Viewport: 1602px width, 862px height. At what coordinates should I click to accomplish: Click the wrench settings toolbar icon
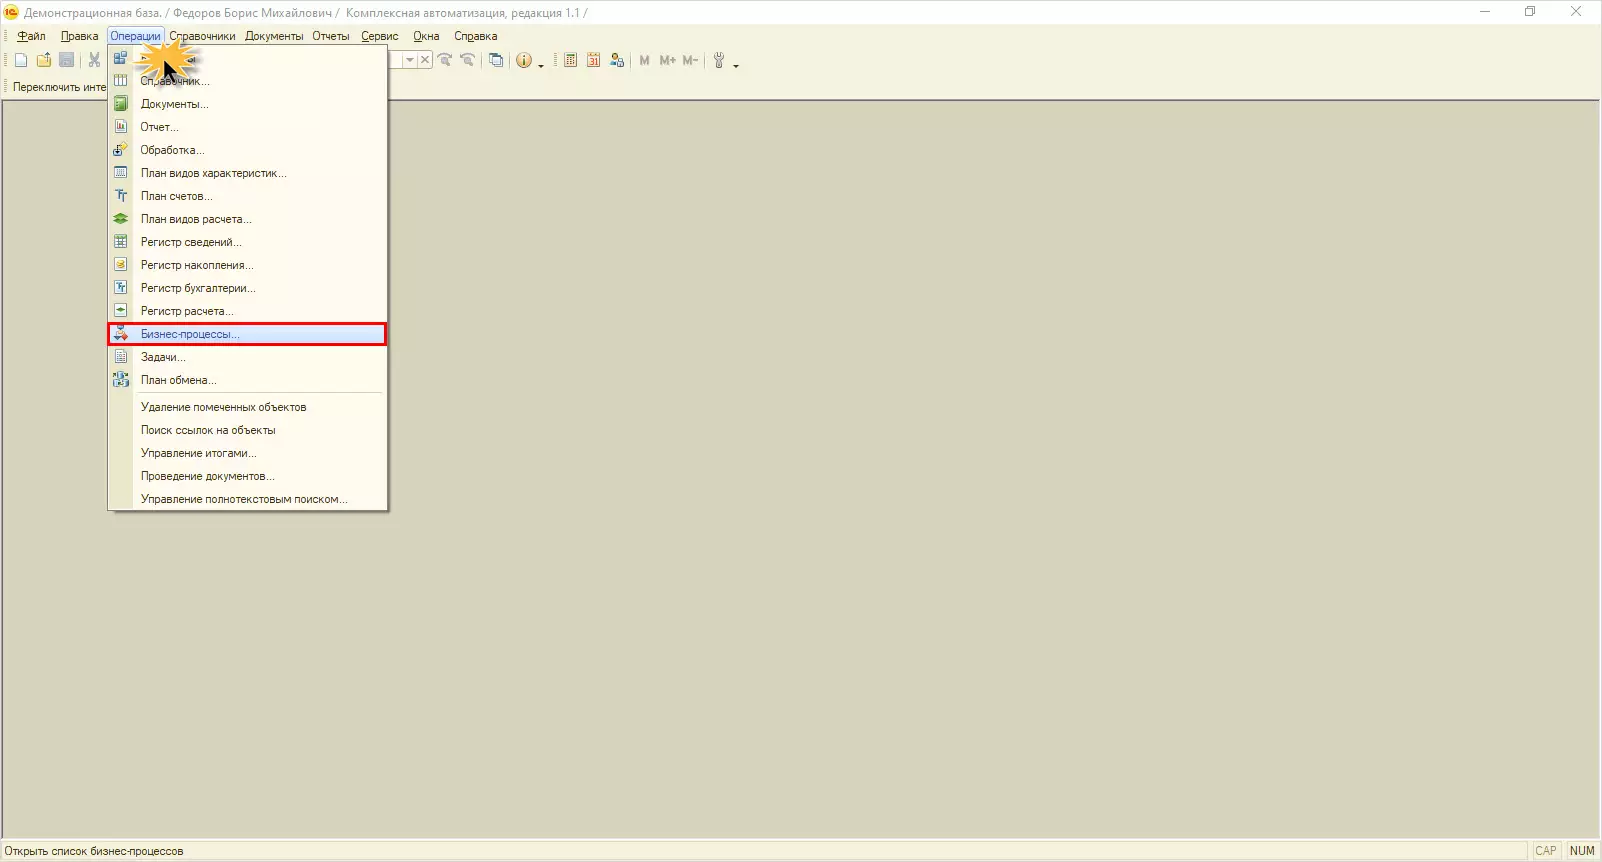coord(719,60)
